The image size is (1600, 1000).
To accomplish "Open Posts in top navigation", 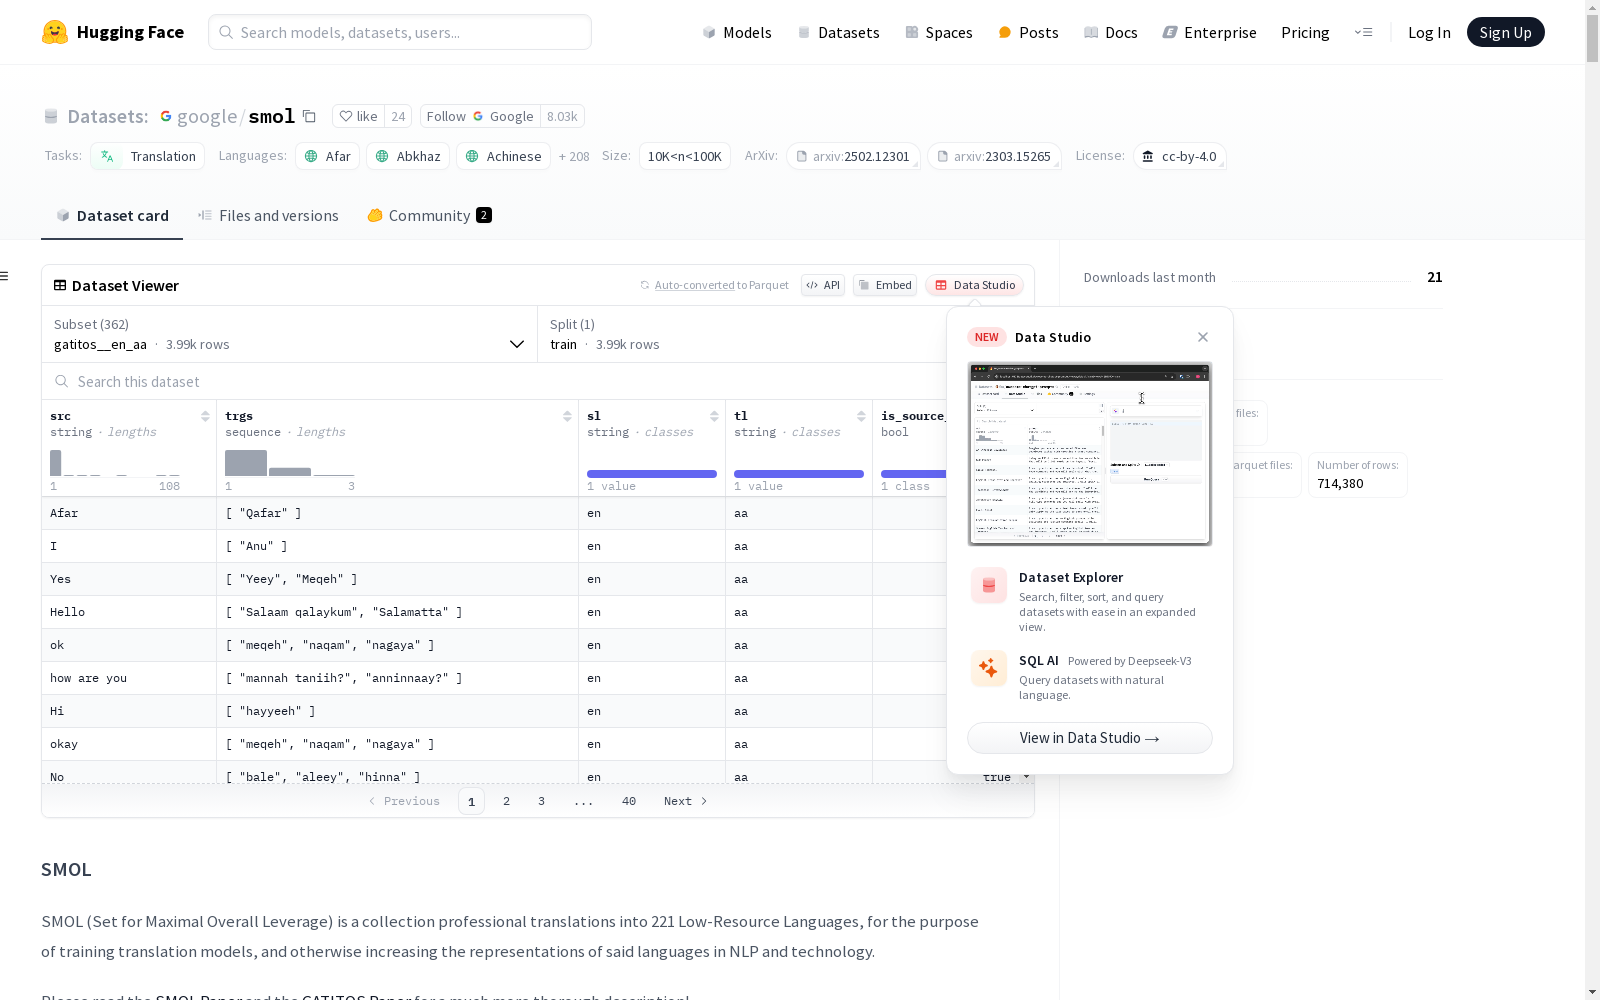I will pyautogui.click(x=1028, y=32).
